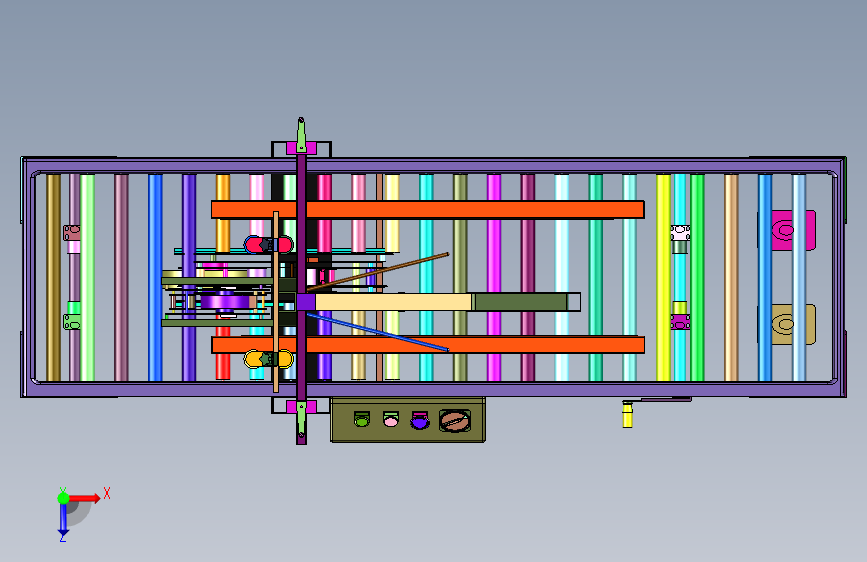This screenshot has width=867, height=562.
Task: Select the green pin at top of cross bar
Action: click(x=301, y=136)
